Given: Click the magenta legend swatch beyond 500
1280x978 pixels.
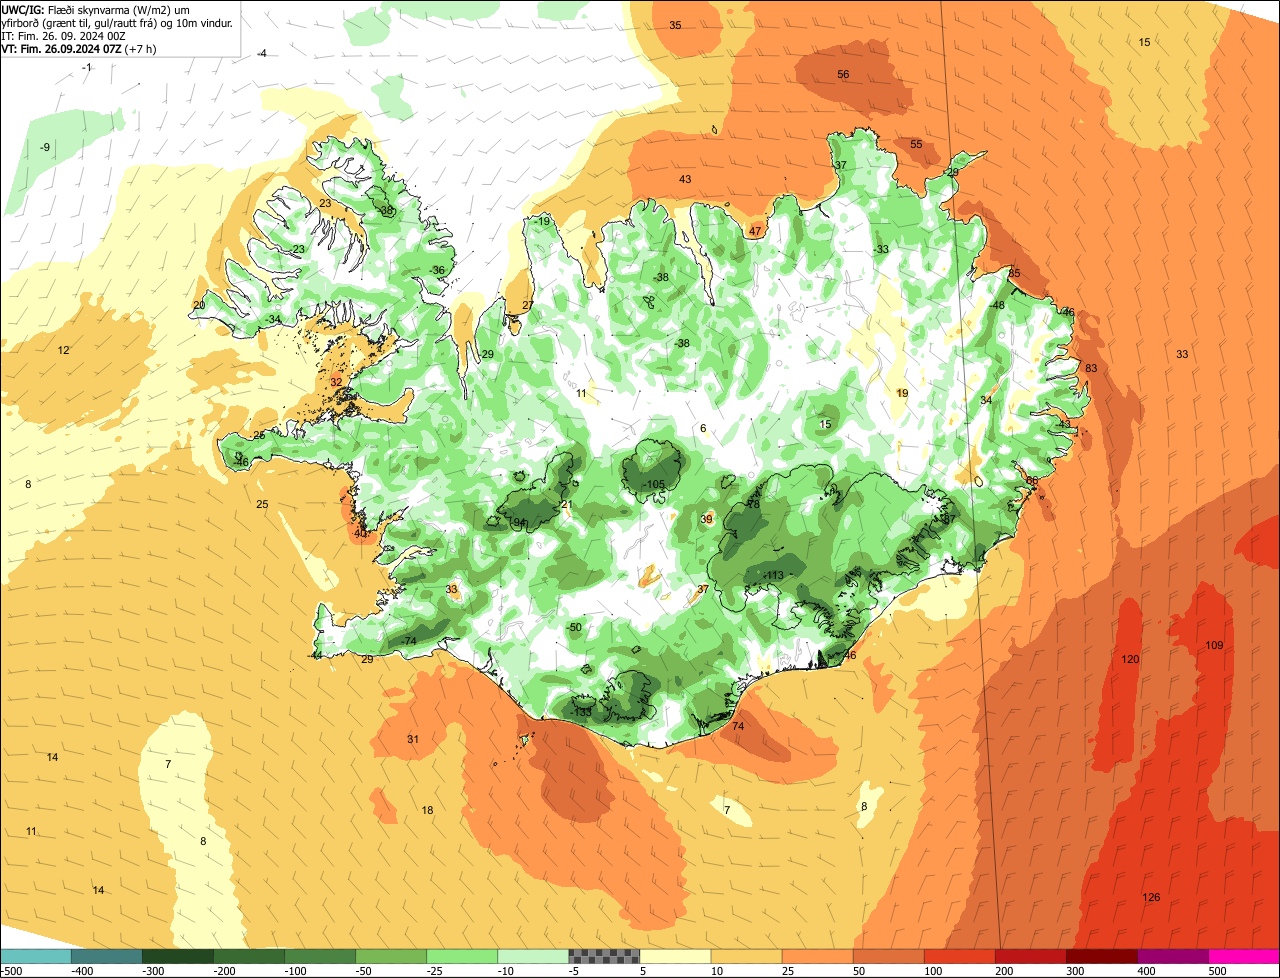Looking at the screenshot, I should [x=1243, y=956].
